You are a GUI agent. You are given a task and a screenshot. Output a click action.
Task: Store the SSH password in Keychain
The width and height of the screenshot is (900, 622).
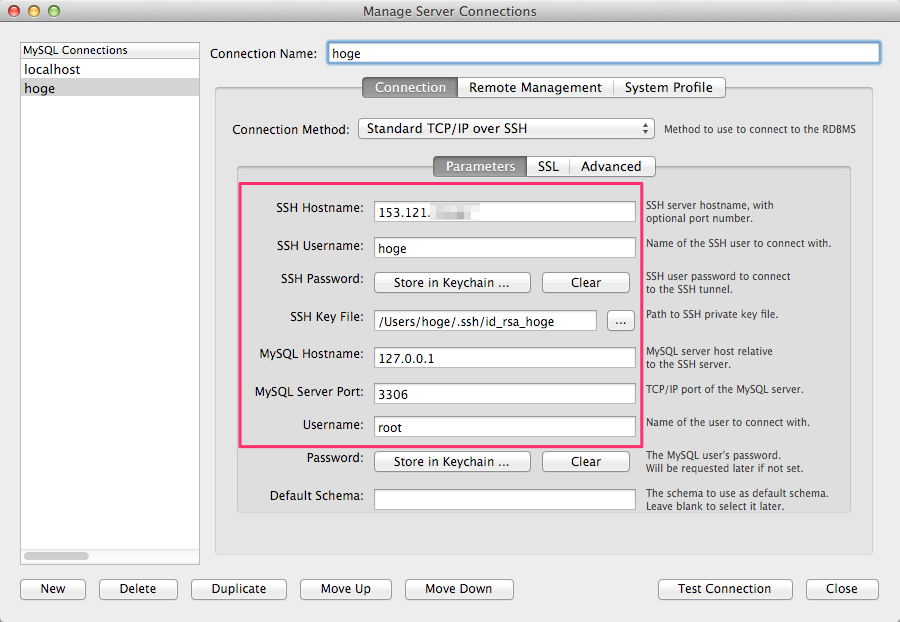click(x=451, y=283)
